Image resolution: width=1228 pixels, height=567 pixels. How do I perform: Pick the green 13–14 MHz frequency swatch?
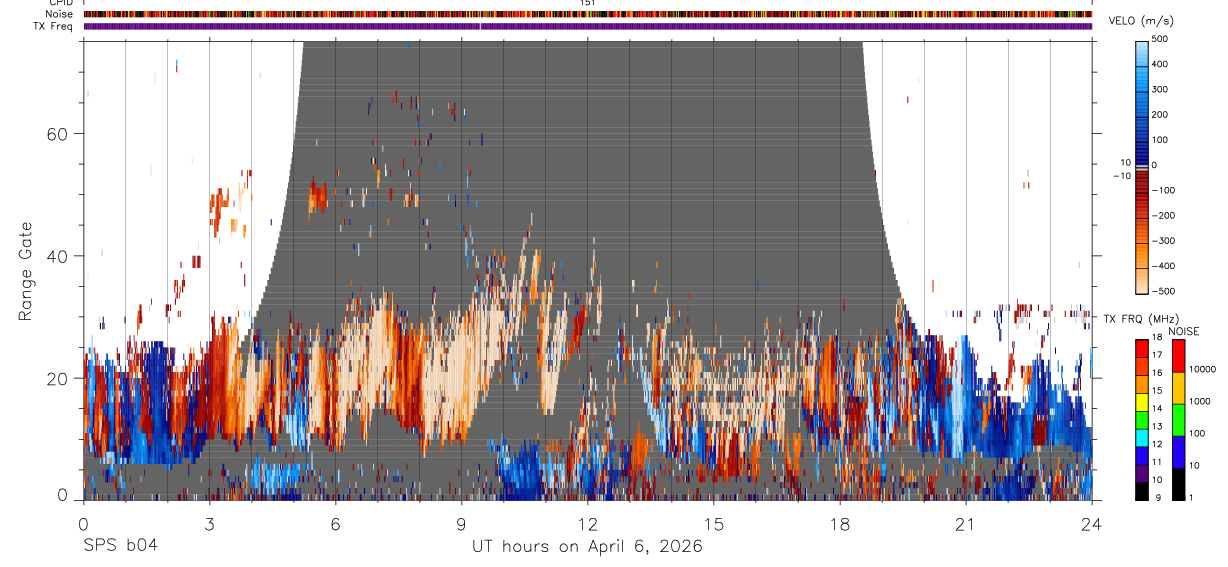[1142, 420]
